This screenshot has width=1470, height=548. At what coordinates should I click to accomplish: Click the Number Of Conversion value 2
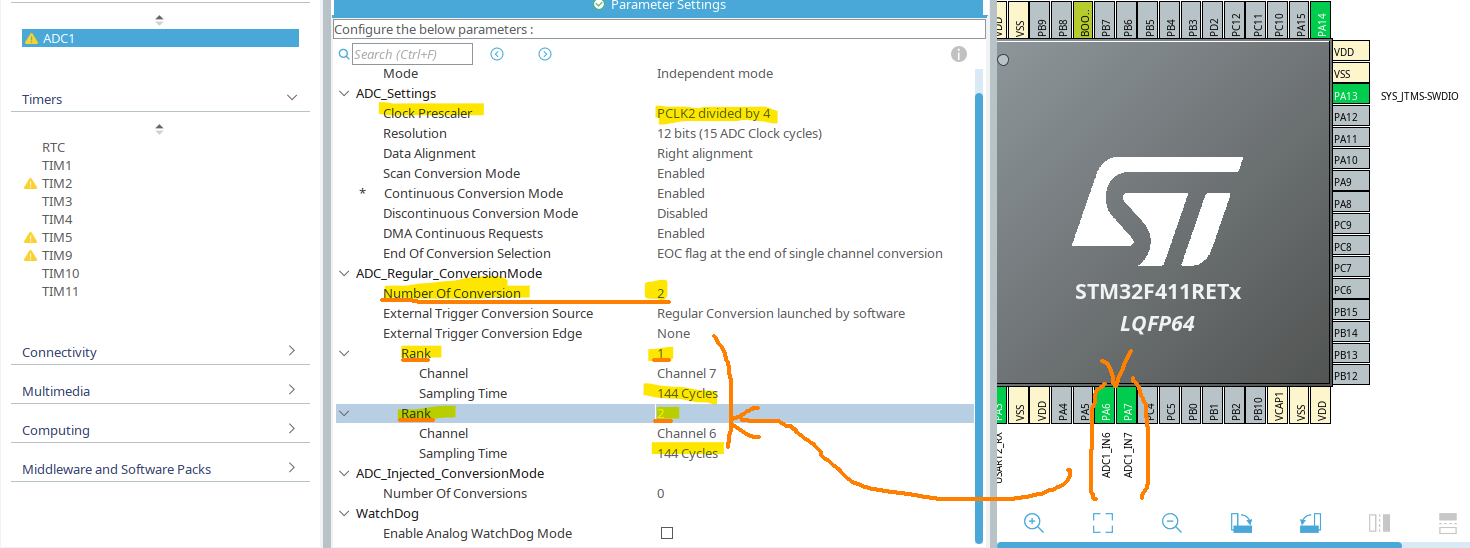[661, 293]
